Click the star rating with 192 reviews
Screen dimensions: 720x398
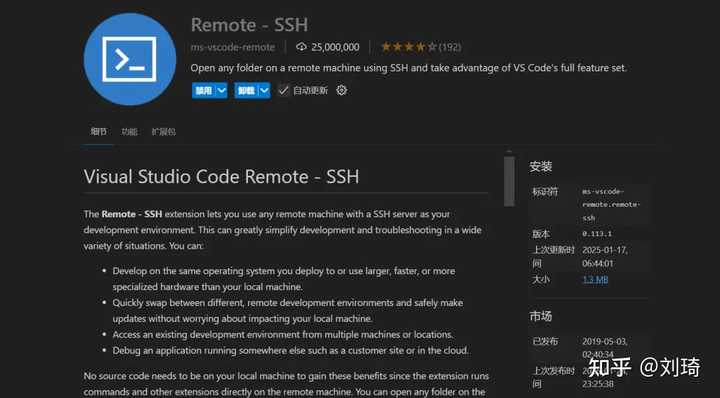pos(421,47)
